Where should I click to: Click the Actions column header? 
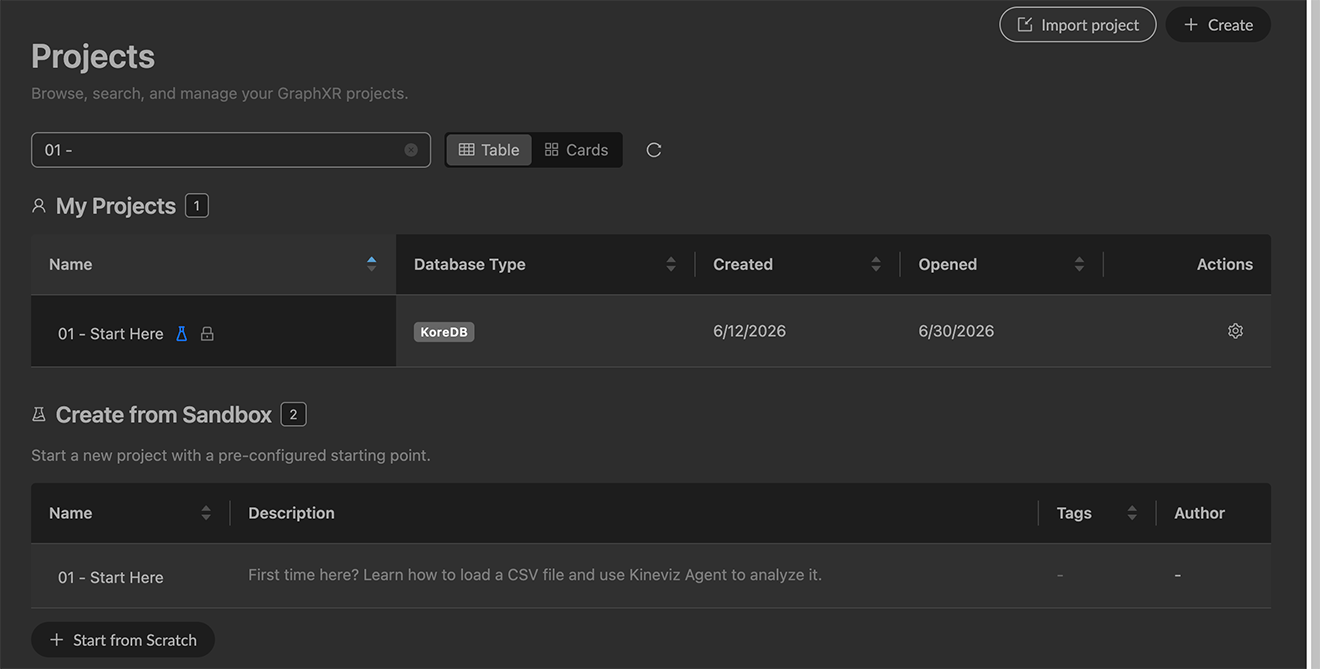point(1224,264)
